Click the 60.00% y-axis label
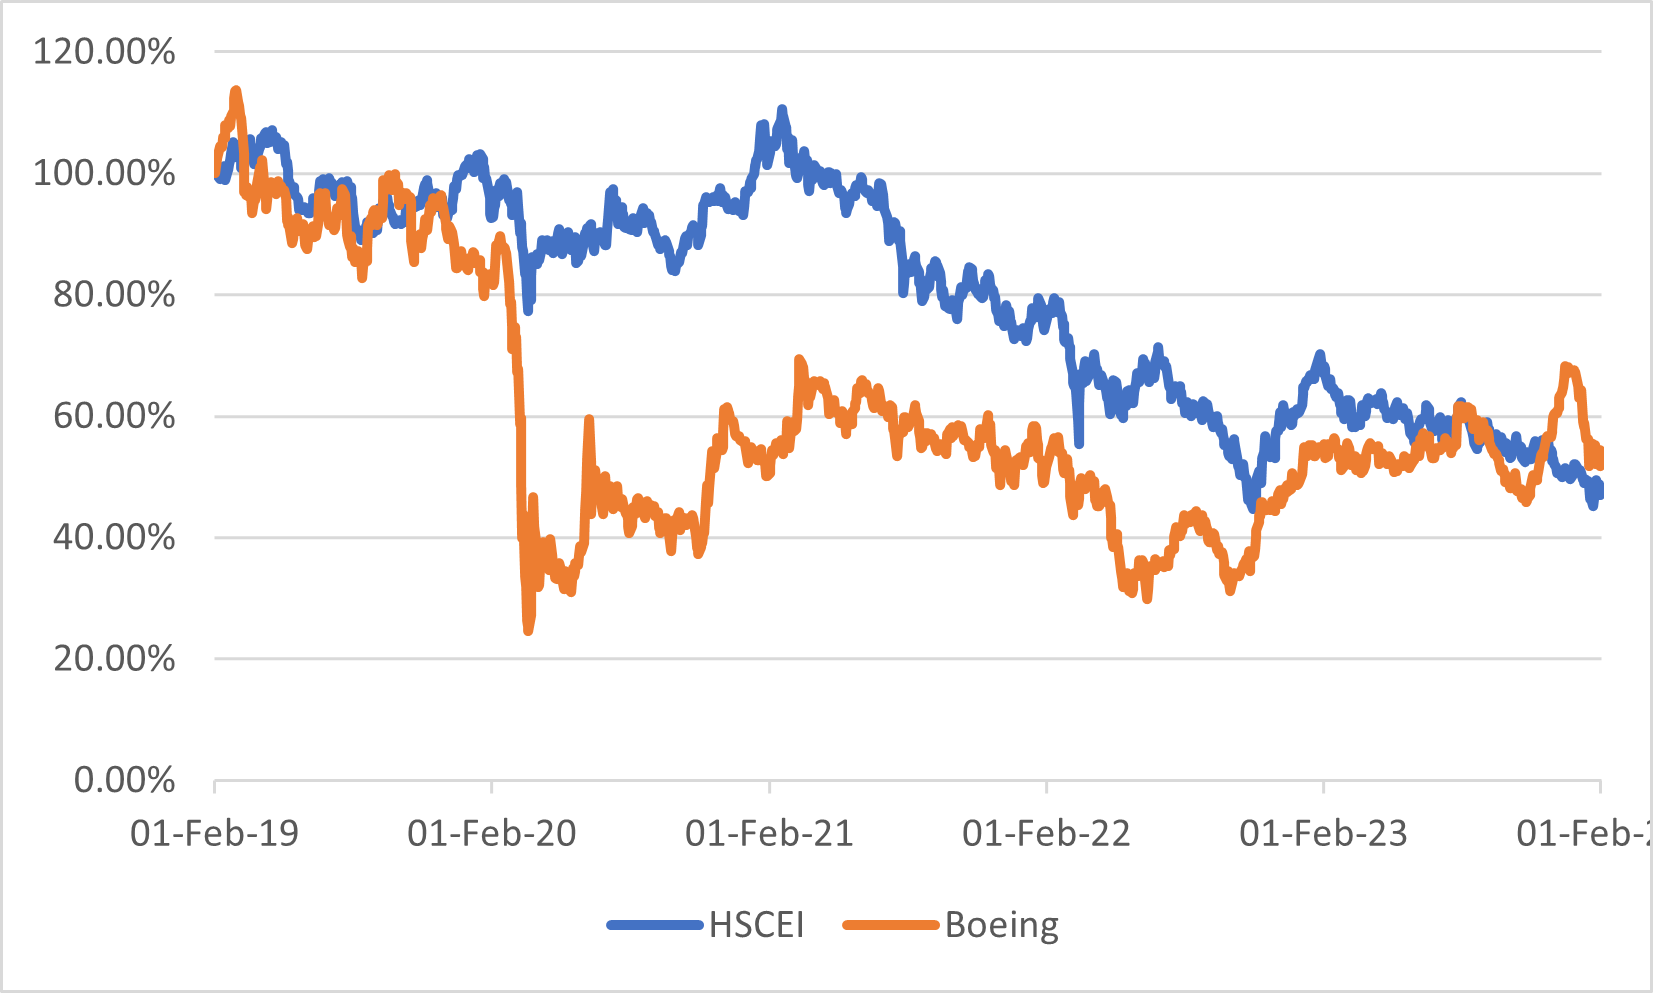Screen dimensions: 1653x993 pos(114,416)
